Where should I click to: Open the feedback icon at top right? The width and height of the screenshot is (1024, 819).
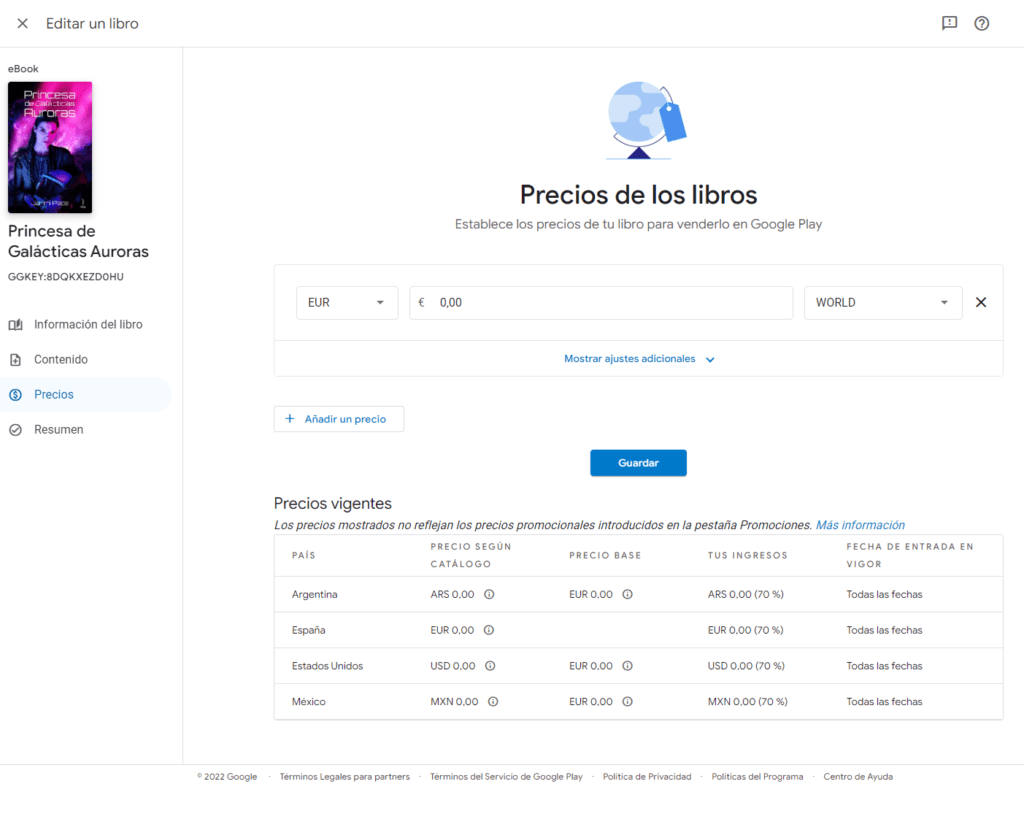pyautogui.click(x=948, y=23)
